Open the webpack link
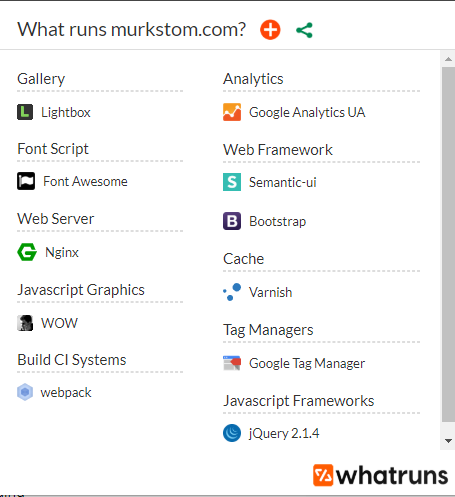The height and width of the screenshot is (497, 455). (x=66, y=393)
